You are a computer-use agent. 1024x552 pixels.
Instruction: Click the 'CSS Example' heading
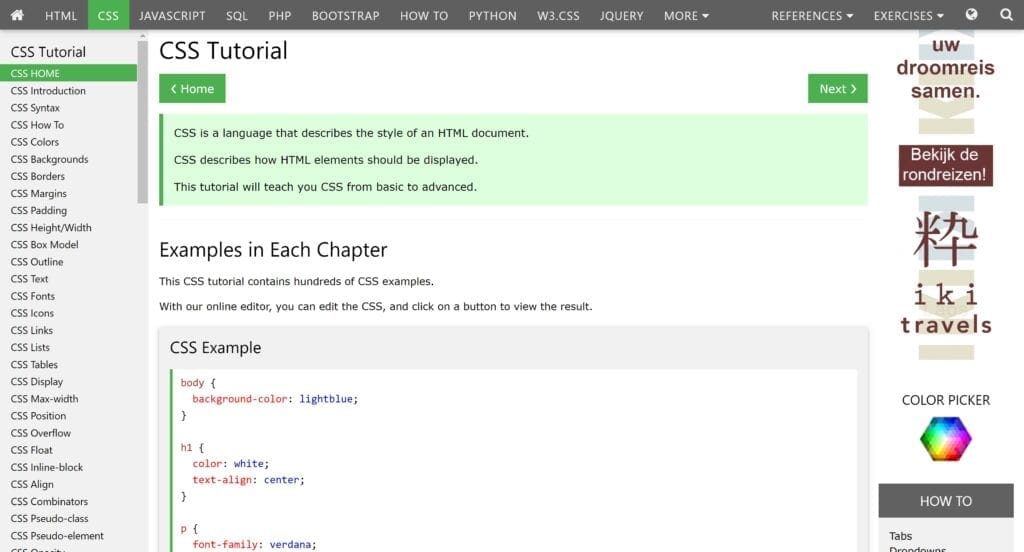216,348
